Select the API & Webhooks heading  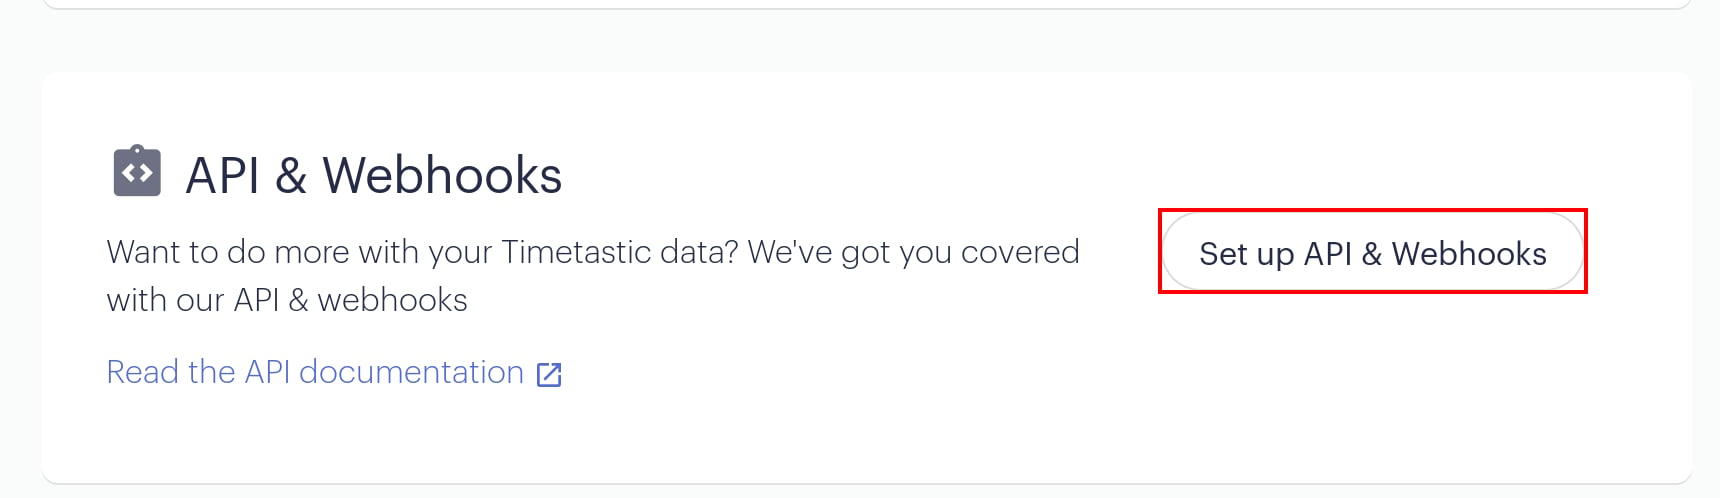point(374,175)
